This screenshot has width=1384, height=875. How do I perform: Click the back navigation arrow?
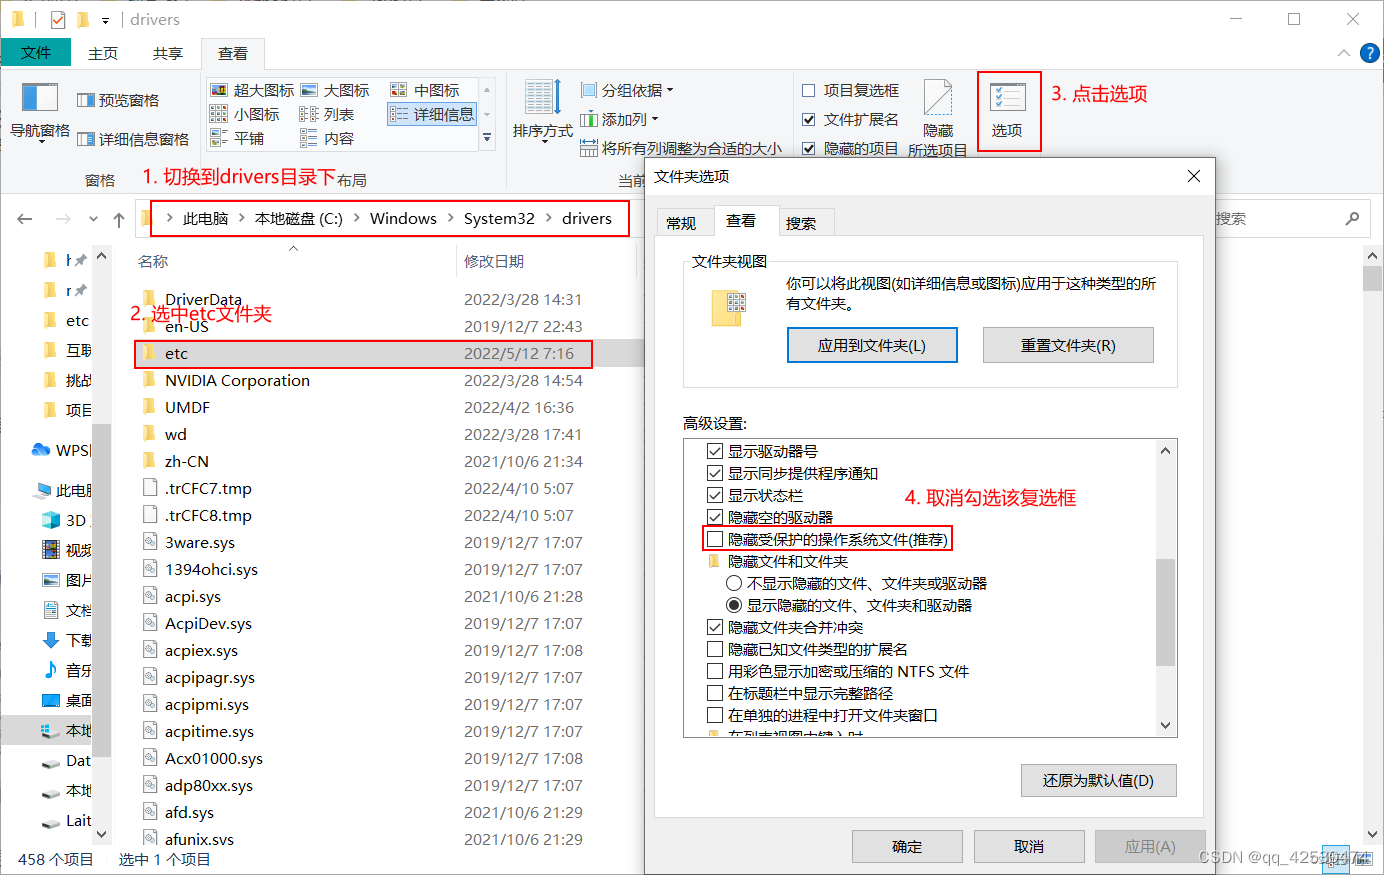(x=25, y=219)
